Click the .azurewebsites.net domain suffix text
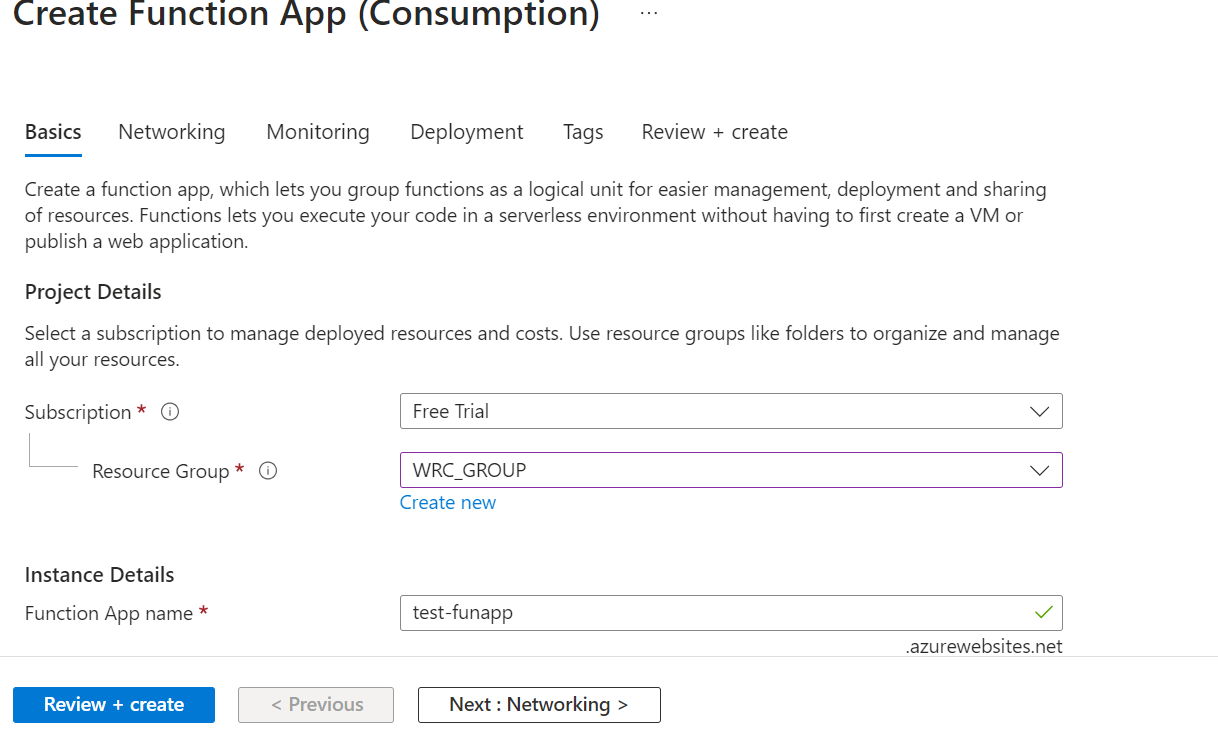The width and height of the screenshot is (1218, 747). point(984,646)
